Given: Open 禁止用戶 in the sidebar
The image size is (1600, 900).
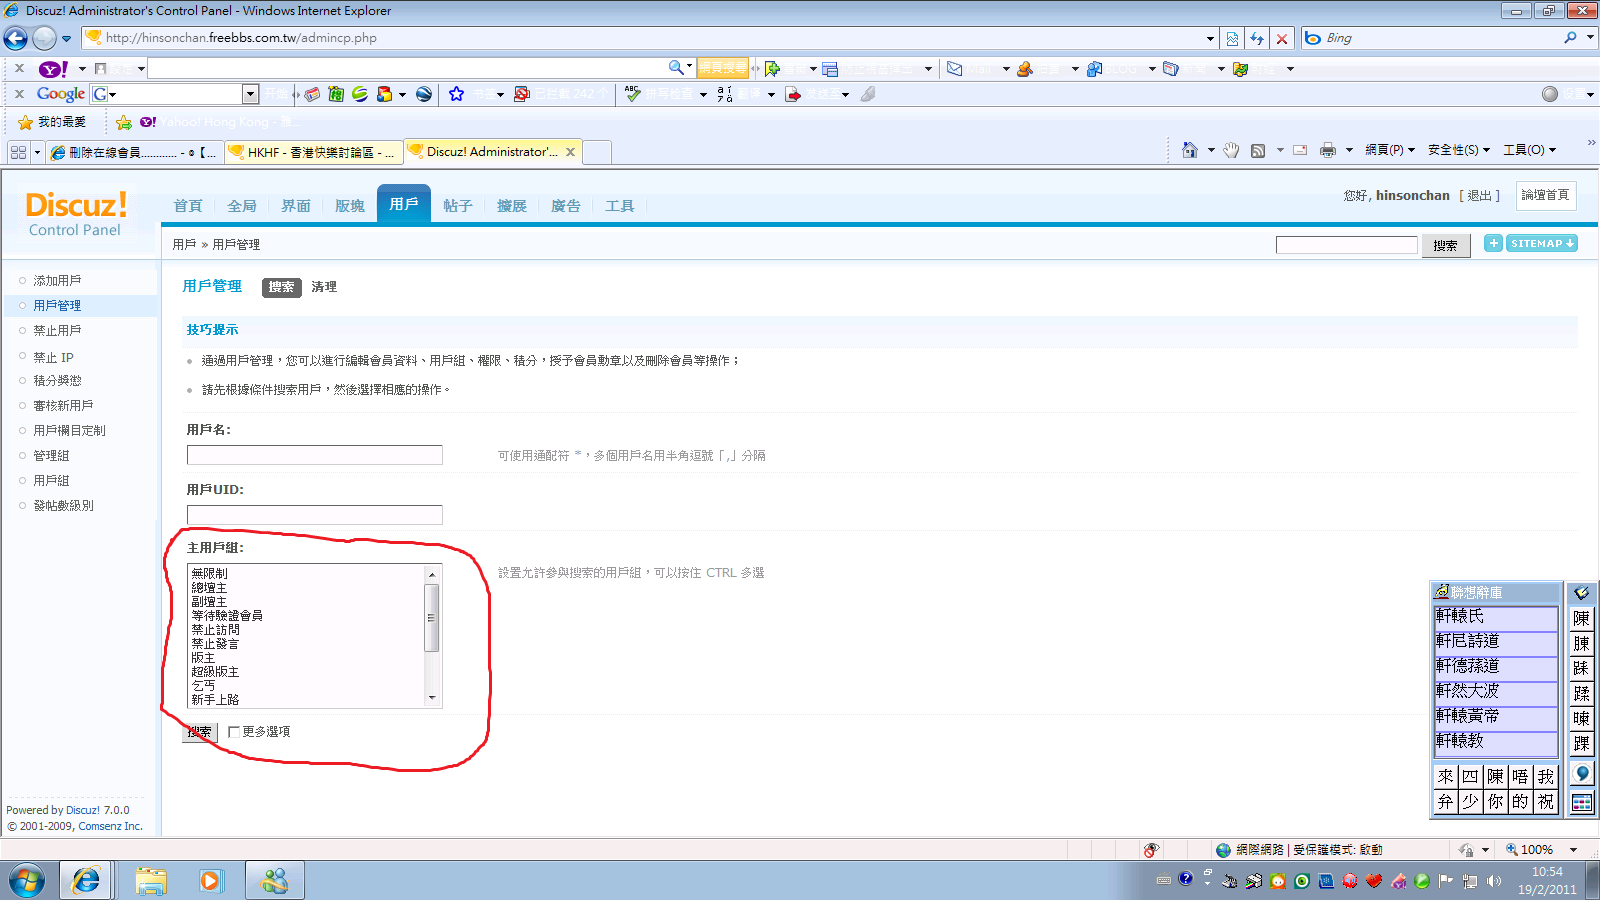Looking at the screenshot, I should coord(57,331).
